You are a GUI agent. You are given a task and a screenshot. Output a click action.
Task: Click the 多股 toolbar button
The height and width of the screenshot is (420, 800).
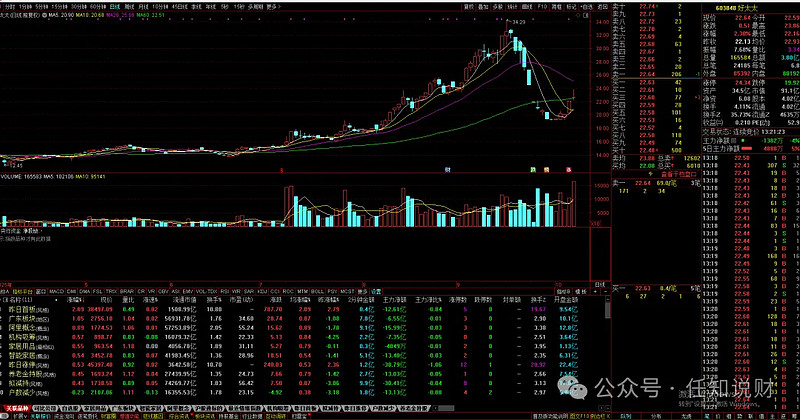tap(497, 7)
